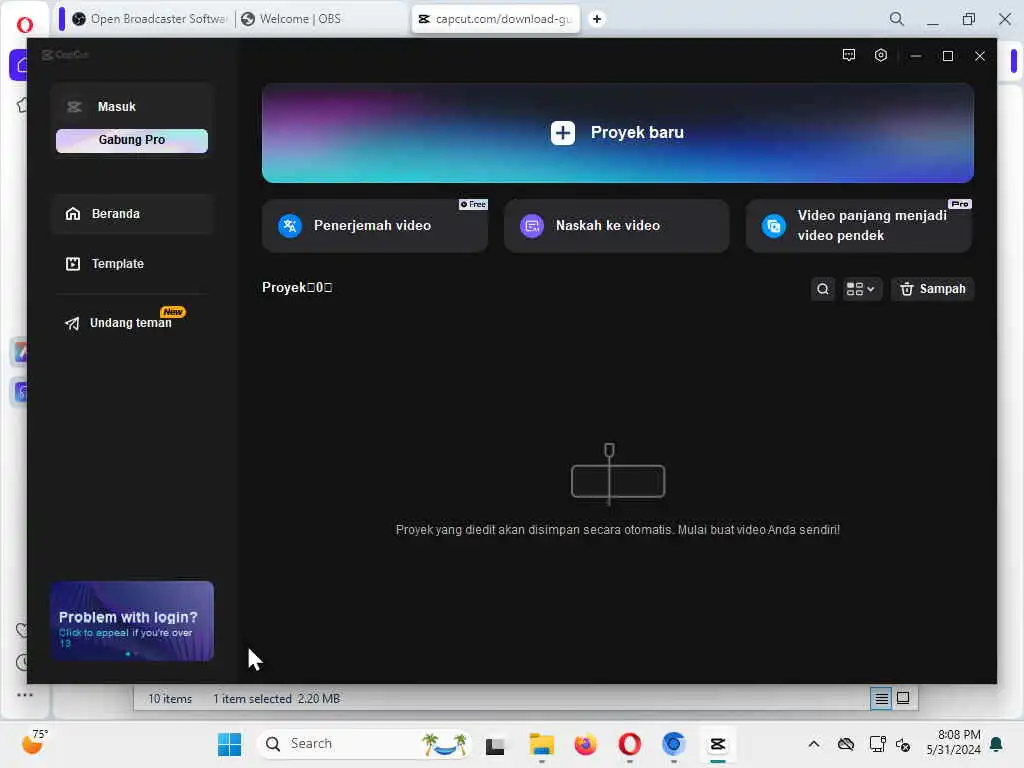This screenshot has width=1024, height=768.
Task: Click the Naskah ke video script icon
Action: (532, 226)
